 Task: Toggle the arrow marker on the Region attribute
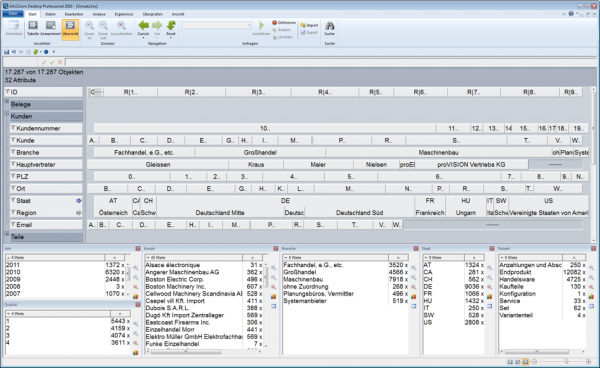click(x=79, y=213)
